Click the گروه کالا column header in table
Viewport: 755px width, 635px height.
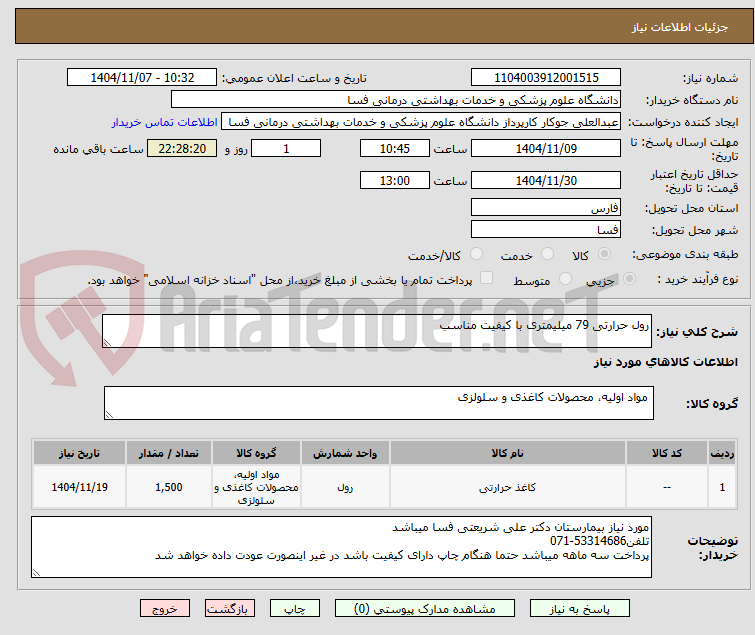click(256, 453)
